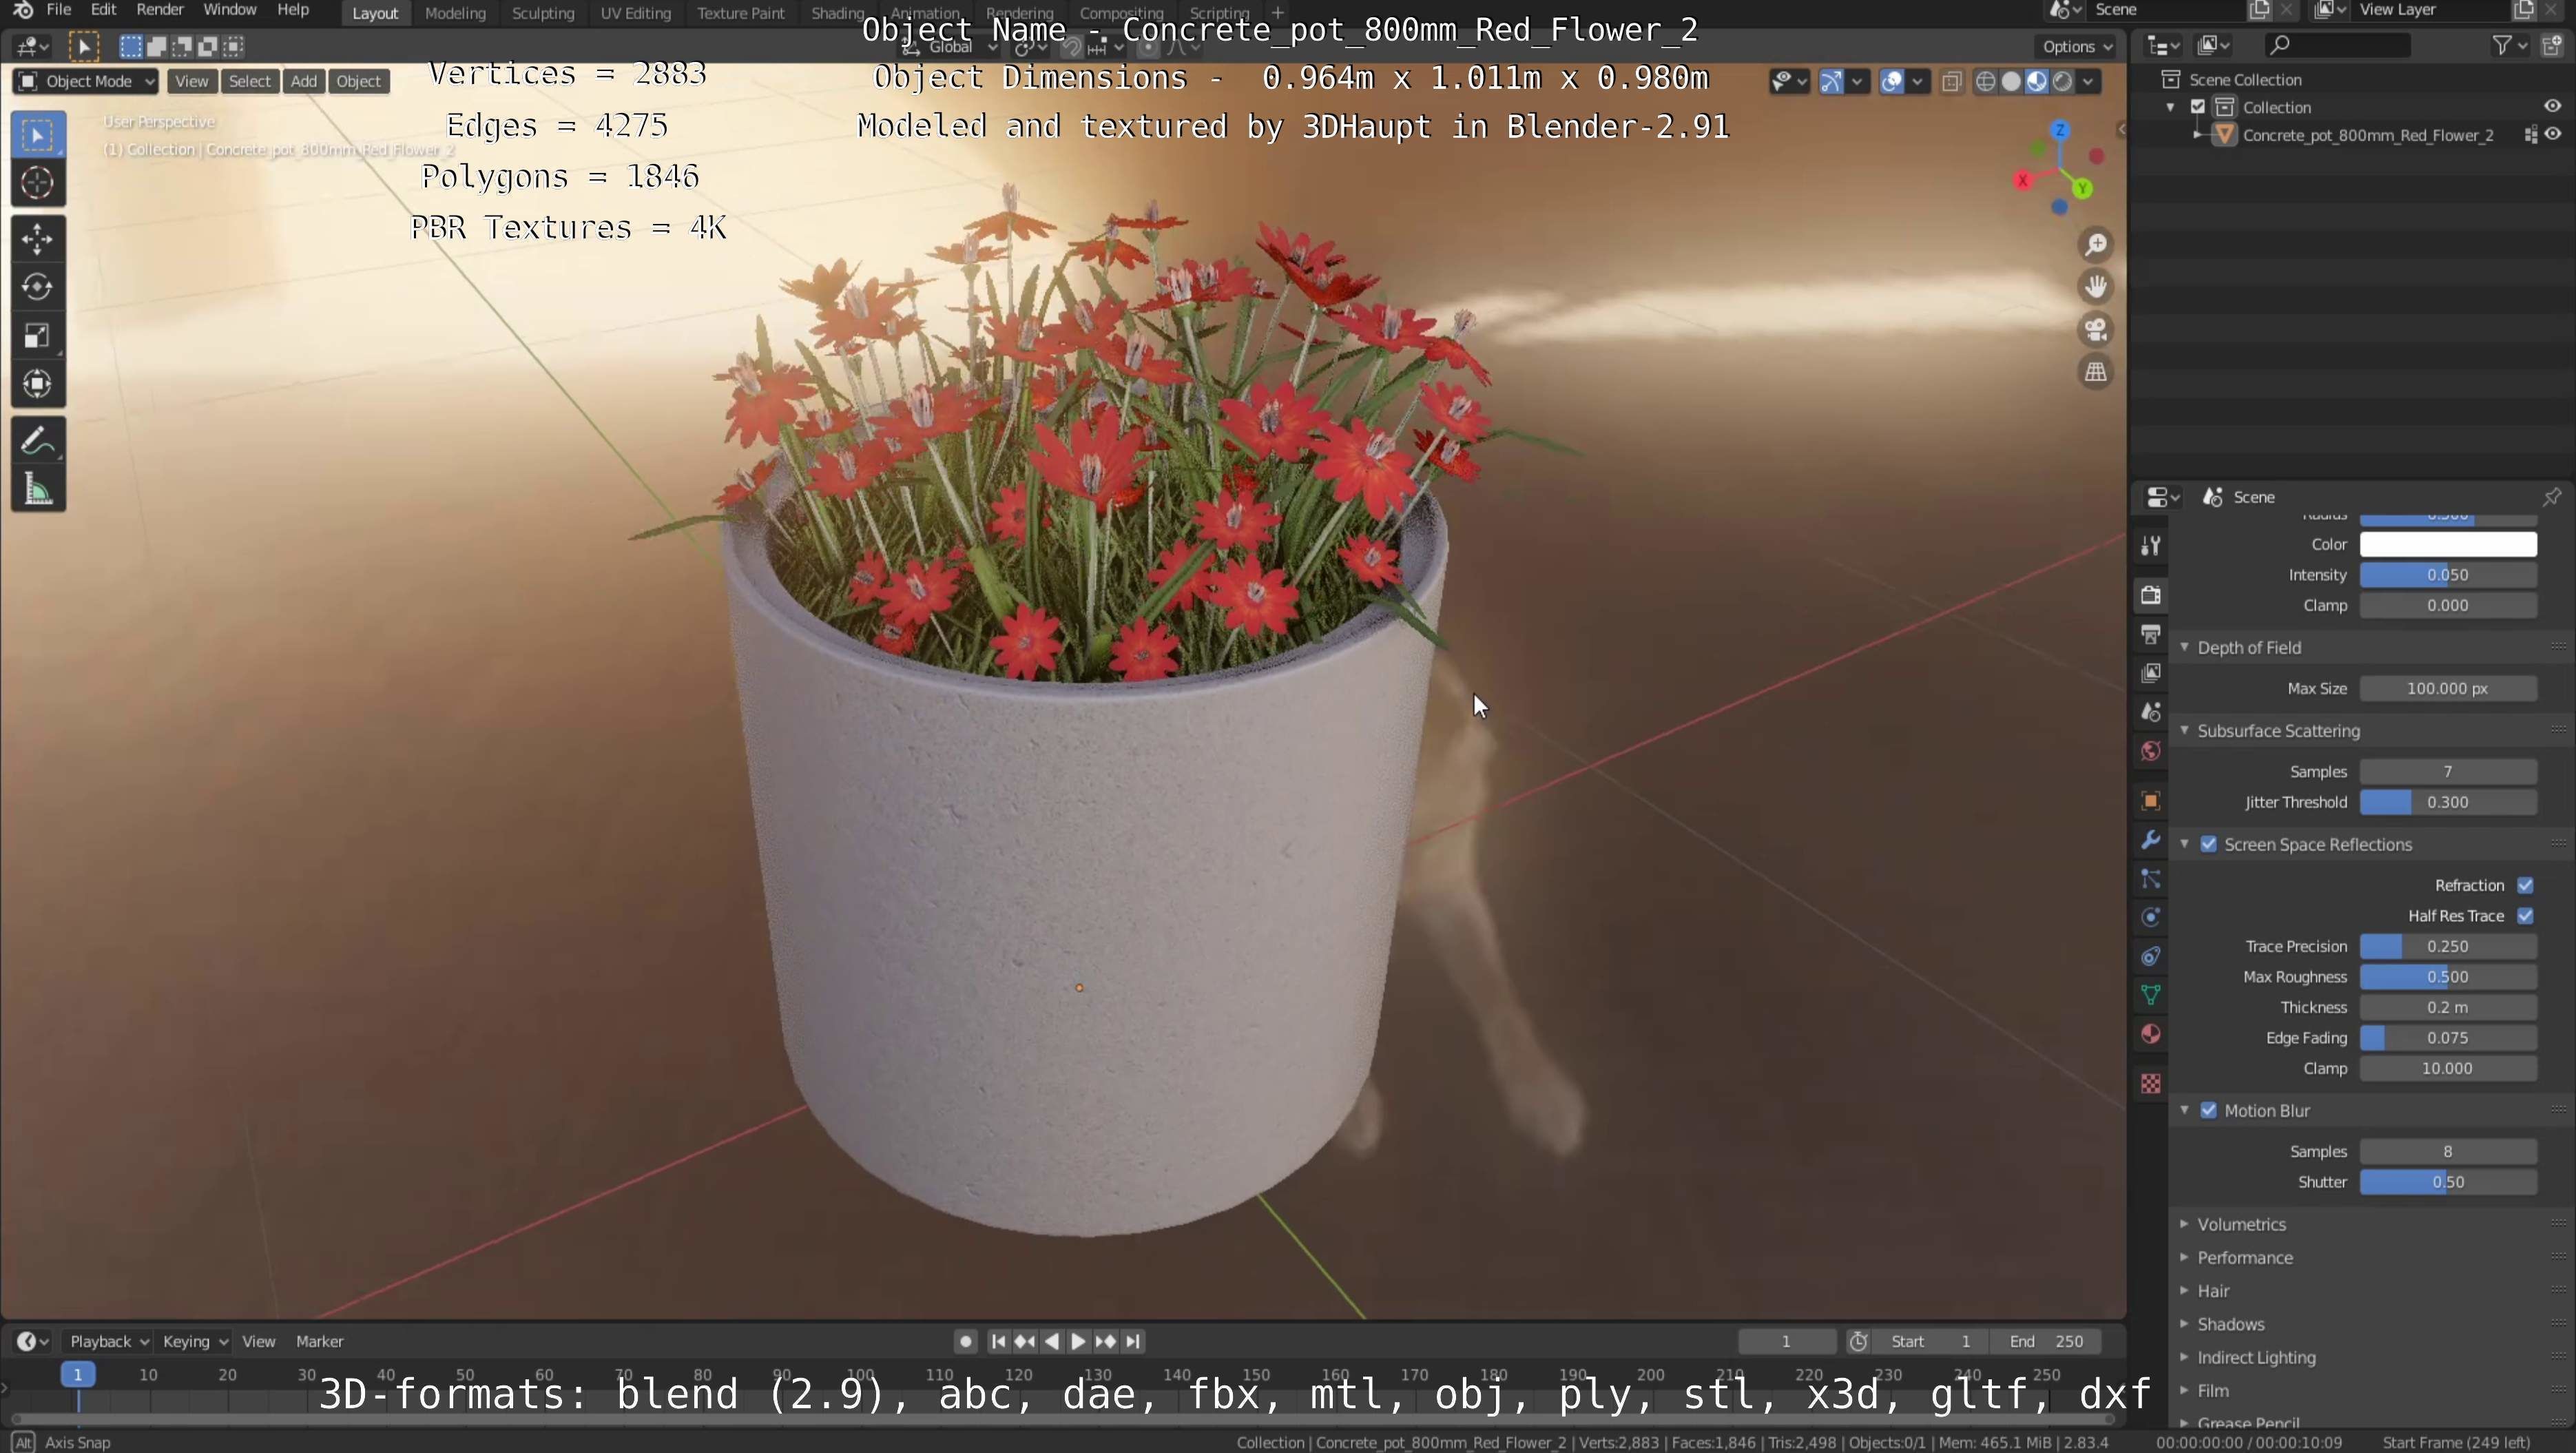Screen dimensions: 2576x1453
Task: Toggle the camera view icon
Action: point(2096,330)
